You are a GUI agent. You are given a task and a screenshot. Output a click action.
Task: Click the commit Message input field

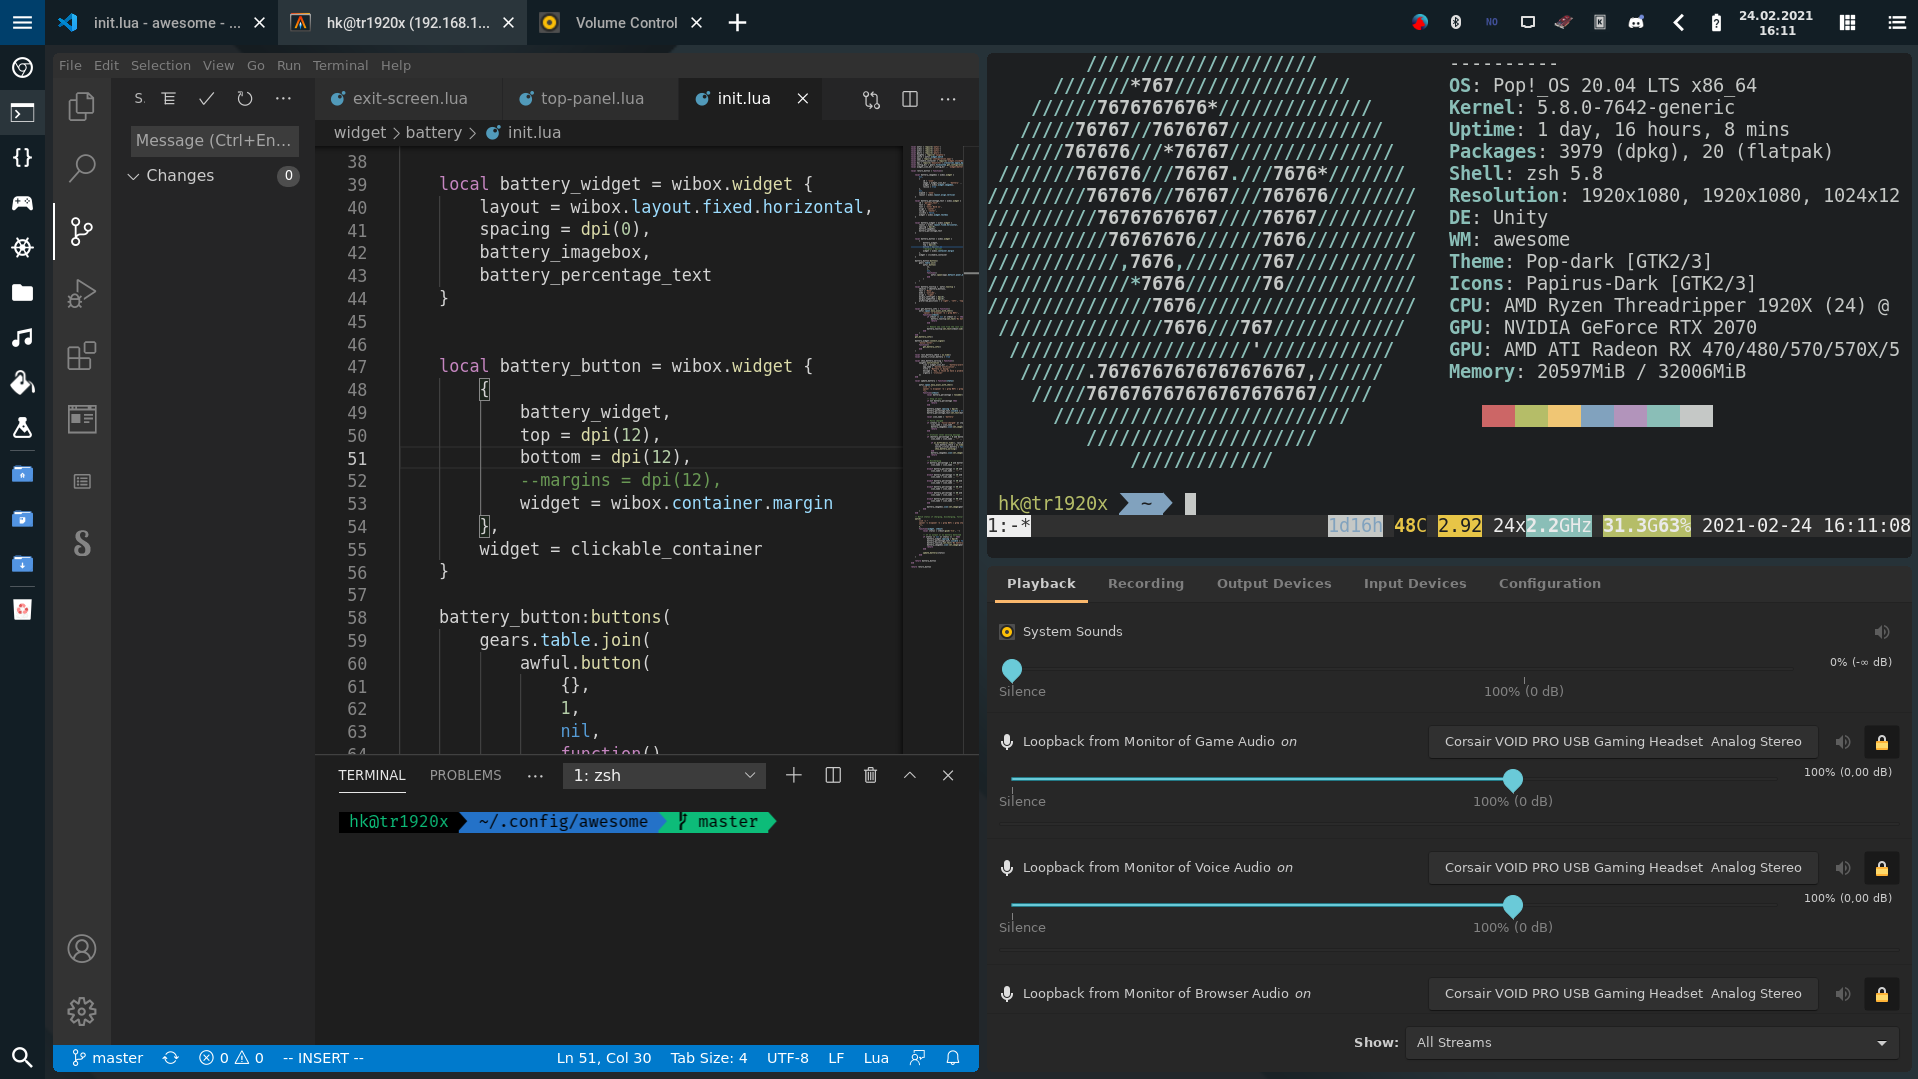(x=215, y=141)
